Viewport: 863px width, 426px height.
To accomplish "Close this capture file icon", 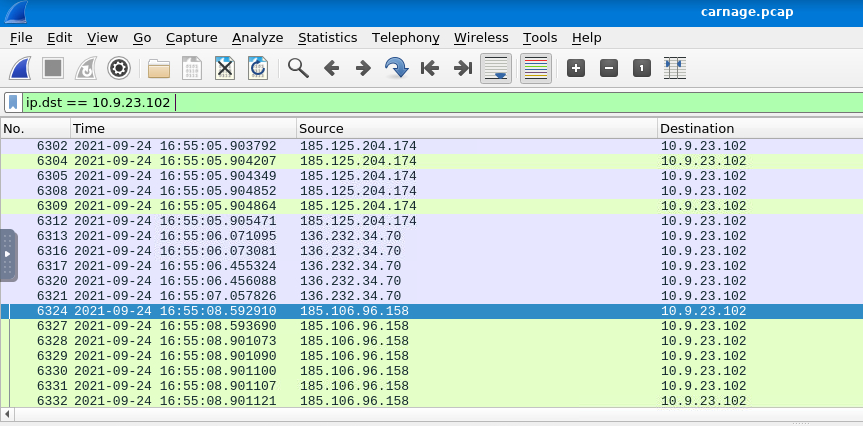I will point(225,68).
